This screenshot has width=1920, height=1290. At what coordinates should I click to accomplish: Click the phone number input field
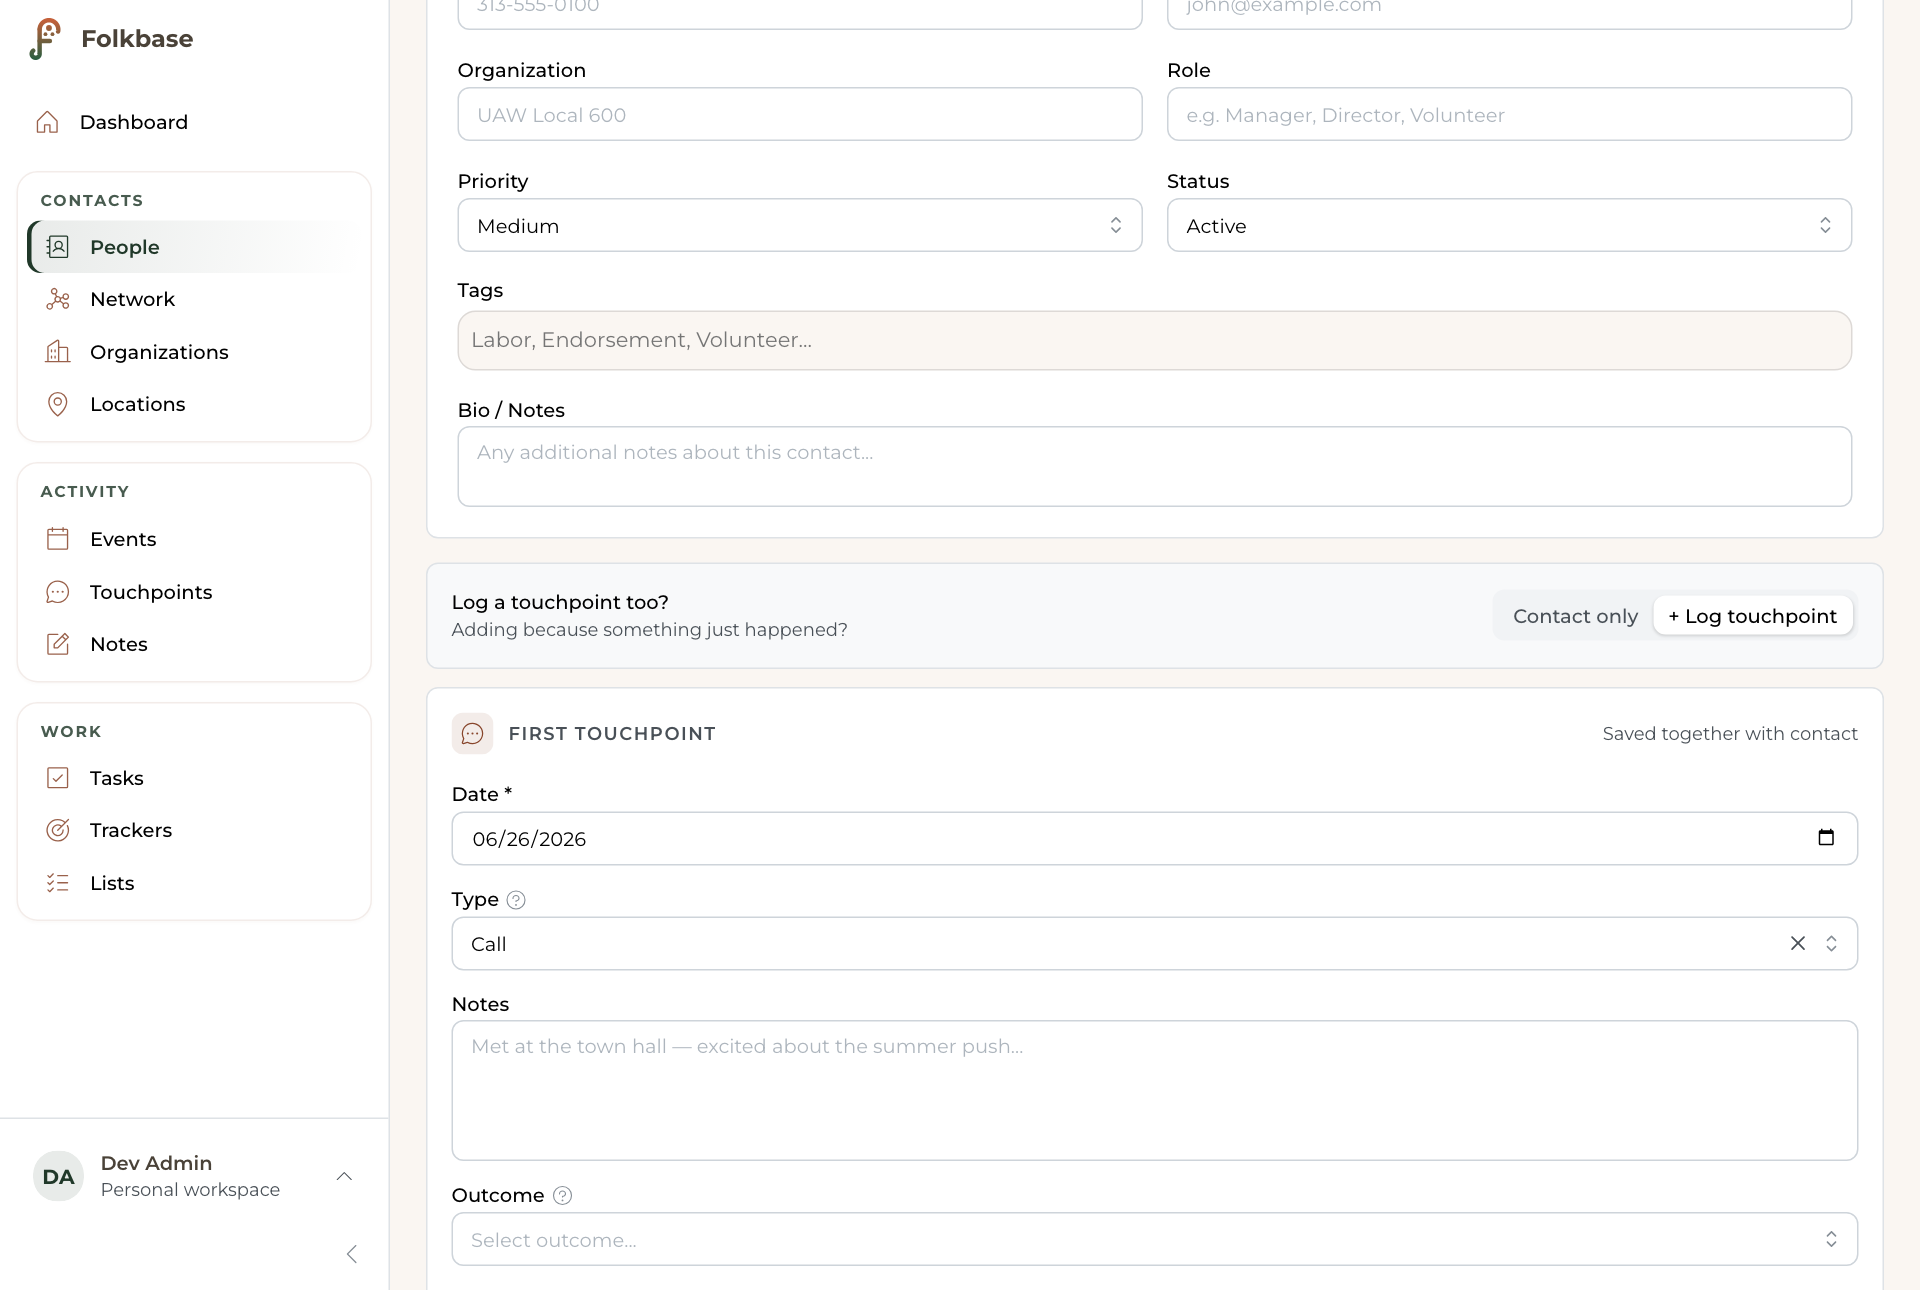coord(800,12)
